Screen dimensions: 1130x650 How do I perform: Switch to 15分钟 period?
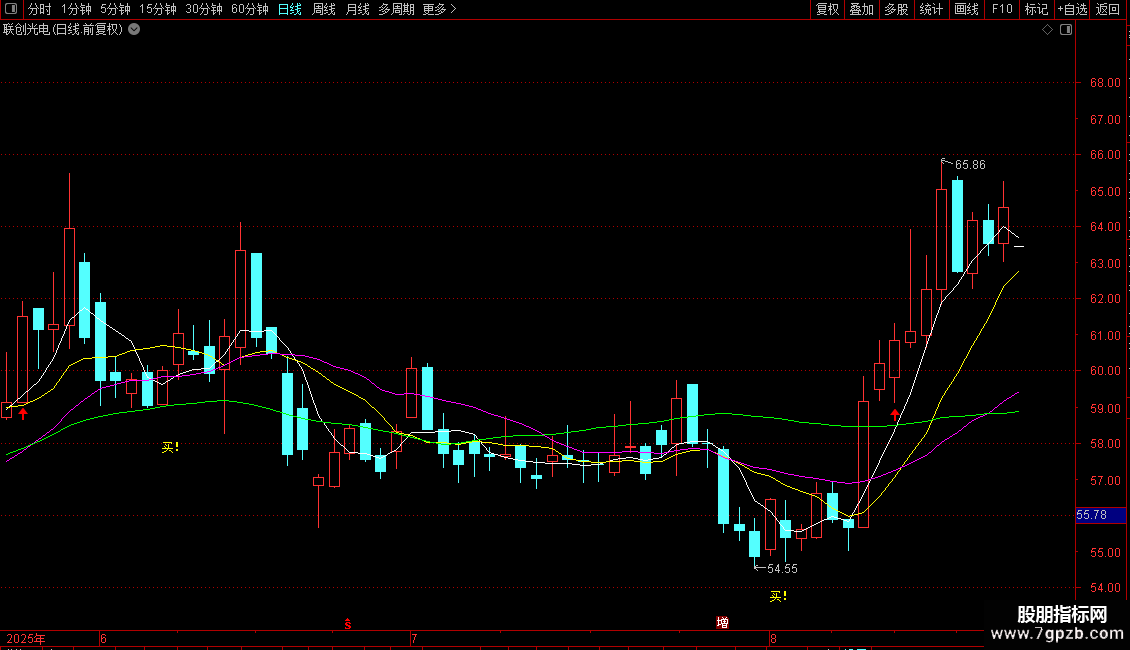158,9
